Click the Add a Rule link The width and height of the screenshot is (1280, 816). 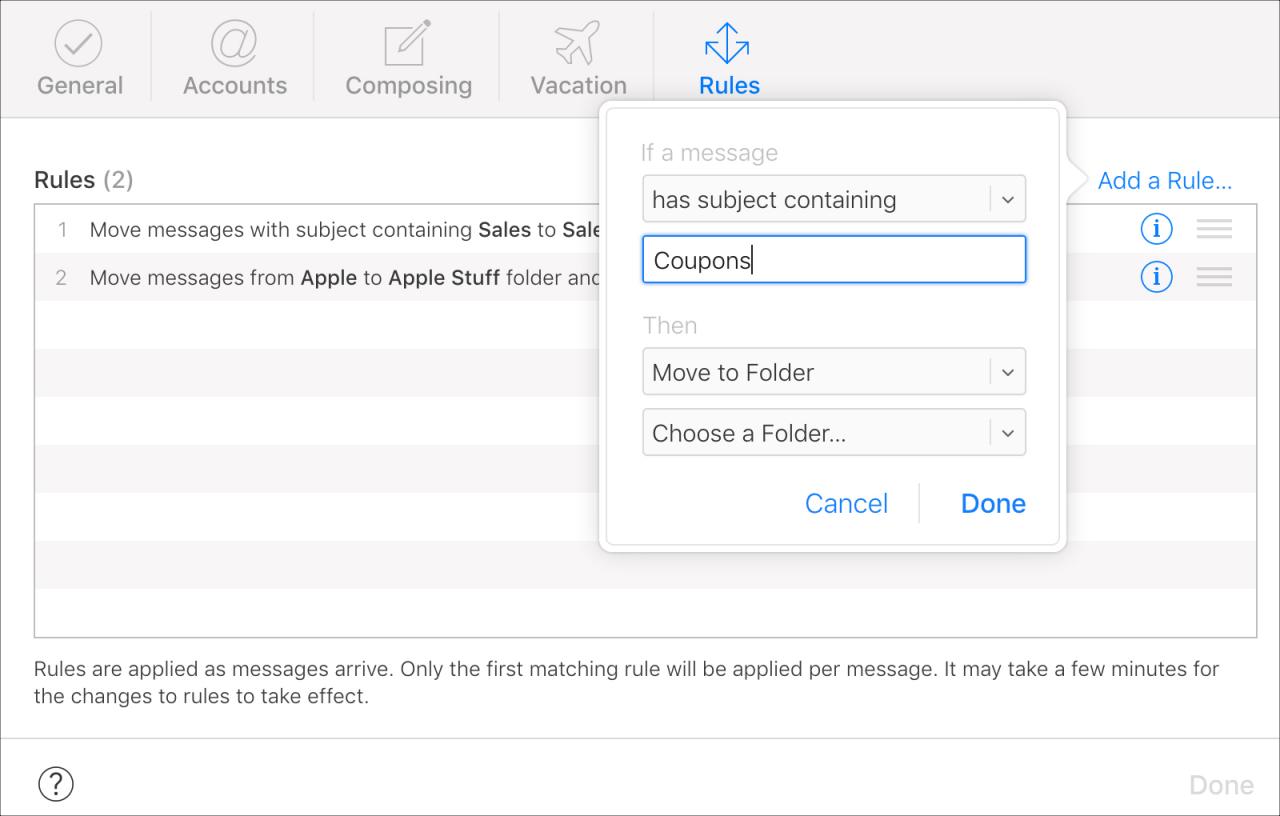1164,181
